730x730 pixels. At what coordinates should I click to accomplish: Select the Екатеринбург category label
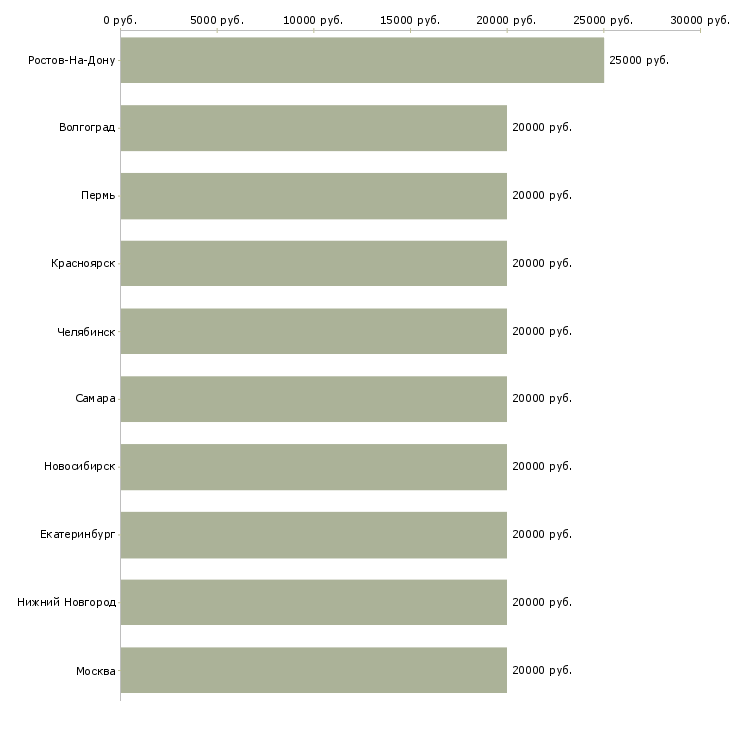click(x=77, y=534)
